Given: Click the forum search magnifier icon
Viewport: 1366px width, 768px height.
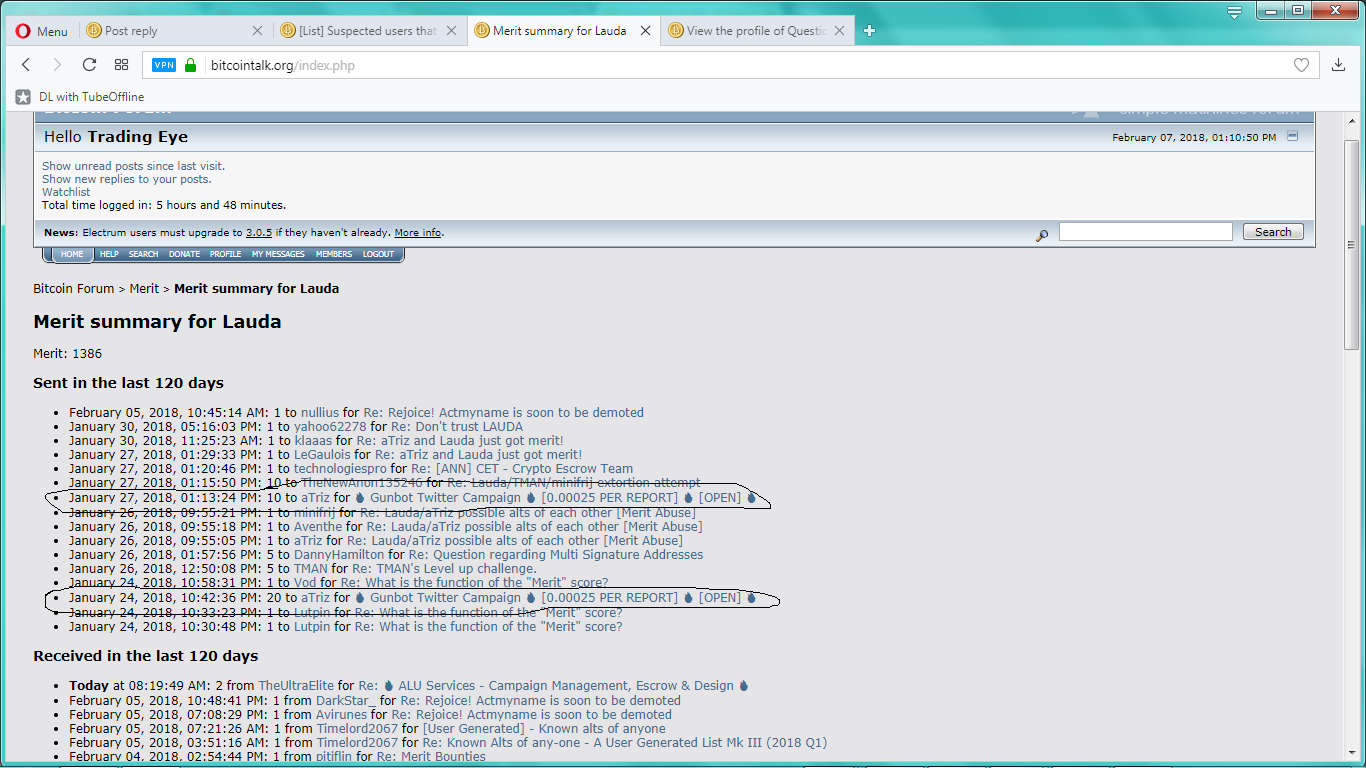Looking at the screenshot, I should coord(1041,234).
